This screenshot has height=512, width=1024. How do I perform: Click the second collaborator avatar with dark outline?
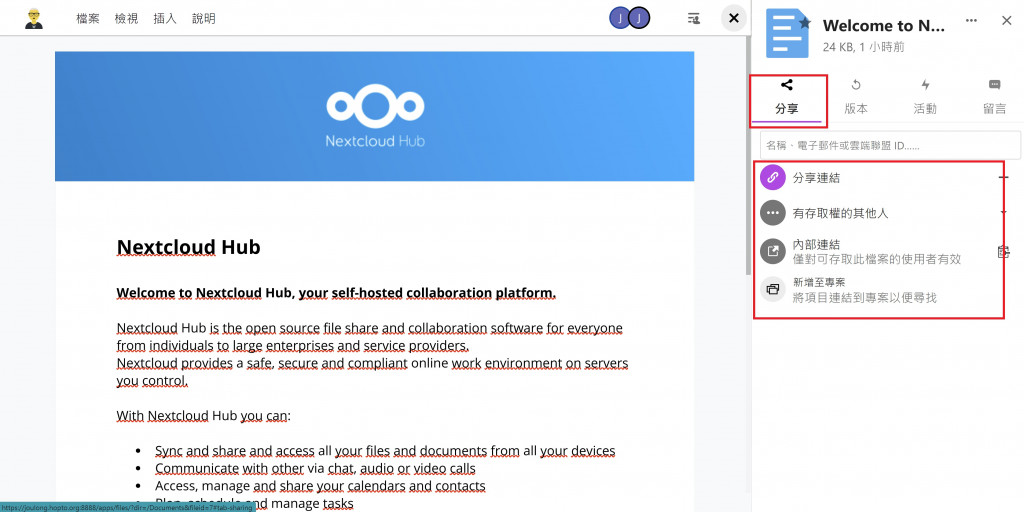click(x=639, y=18)
